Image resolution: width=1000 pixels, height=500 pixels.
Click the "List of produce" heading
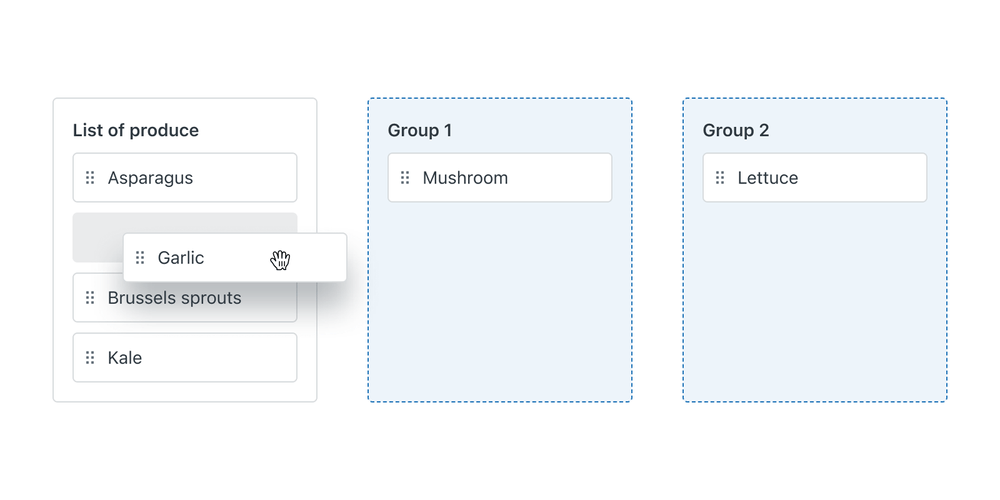pyautogui.click(x=136, y=130)
